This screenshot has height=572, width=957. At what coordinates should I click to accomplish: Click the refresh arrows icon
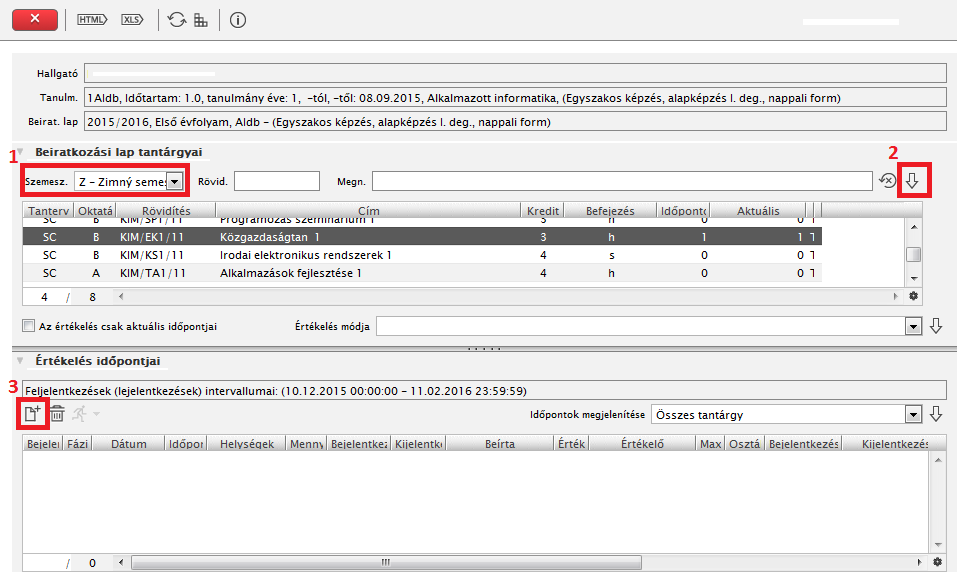[x=177, y=19]
